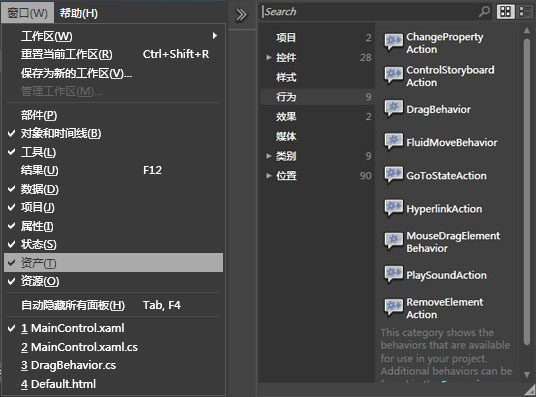Open the 窗口(W) menu

click(28, 13)
